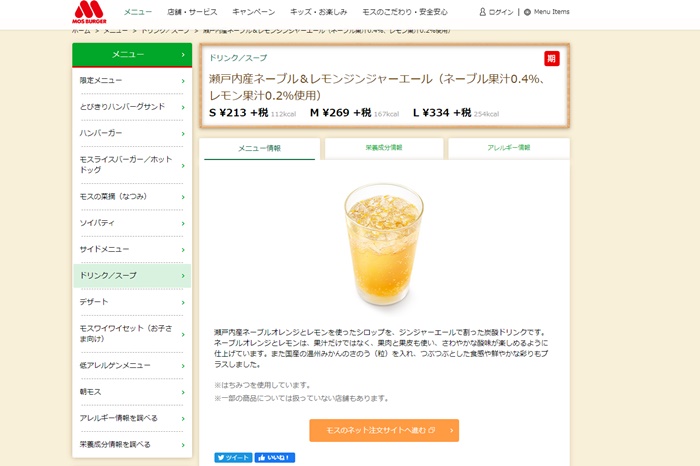Image resolution: width=700 pixels, height=466 pixels.
Task: Click the L ¥334 +税 price text
Action: click(442, 113)
